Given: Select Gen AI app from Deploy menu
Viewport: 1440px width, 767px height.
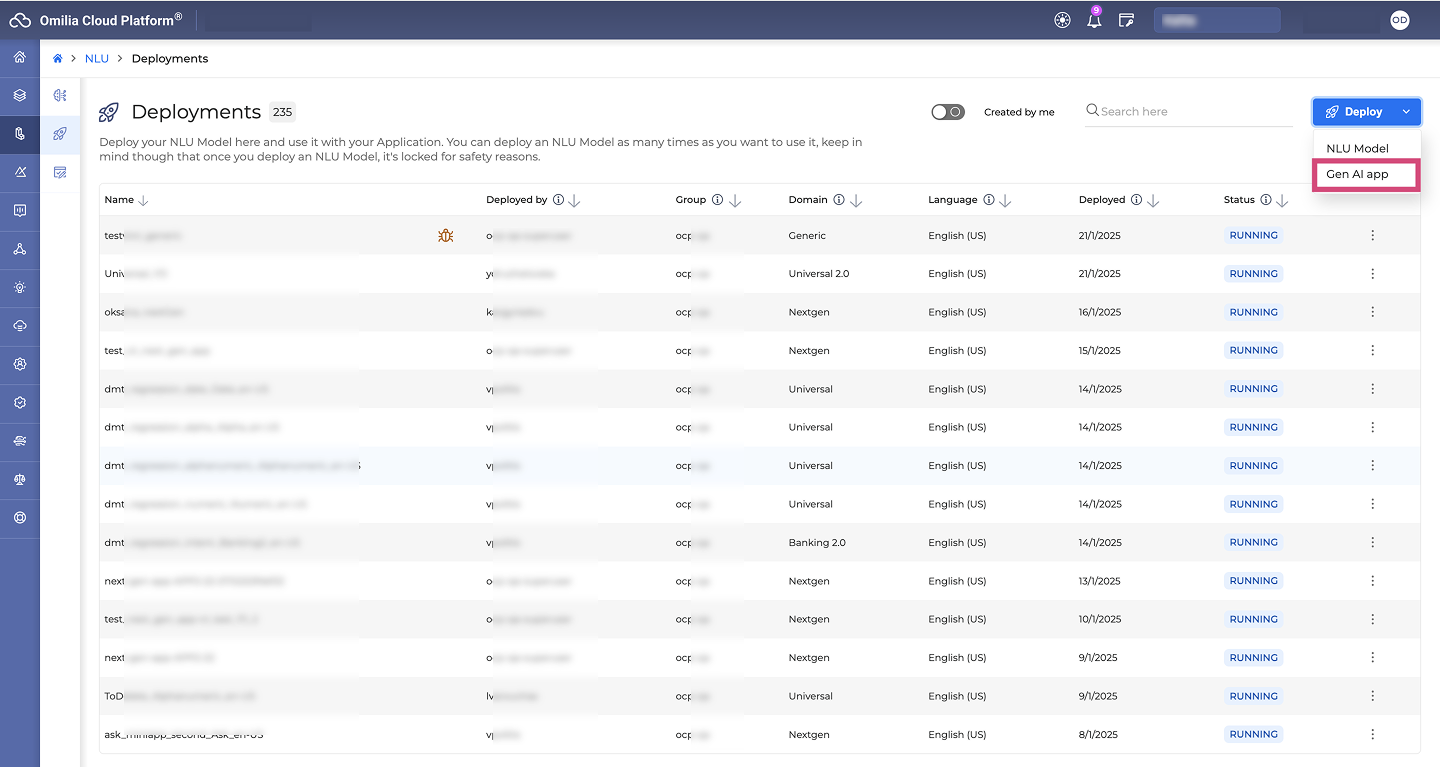Looking at the screenshot, I should 1357,174.
